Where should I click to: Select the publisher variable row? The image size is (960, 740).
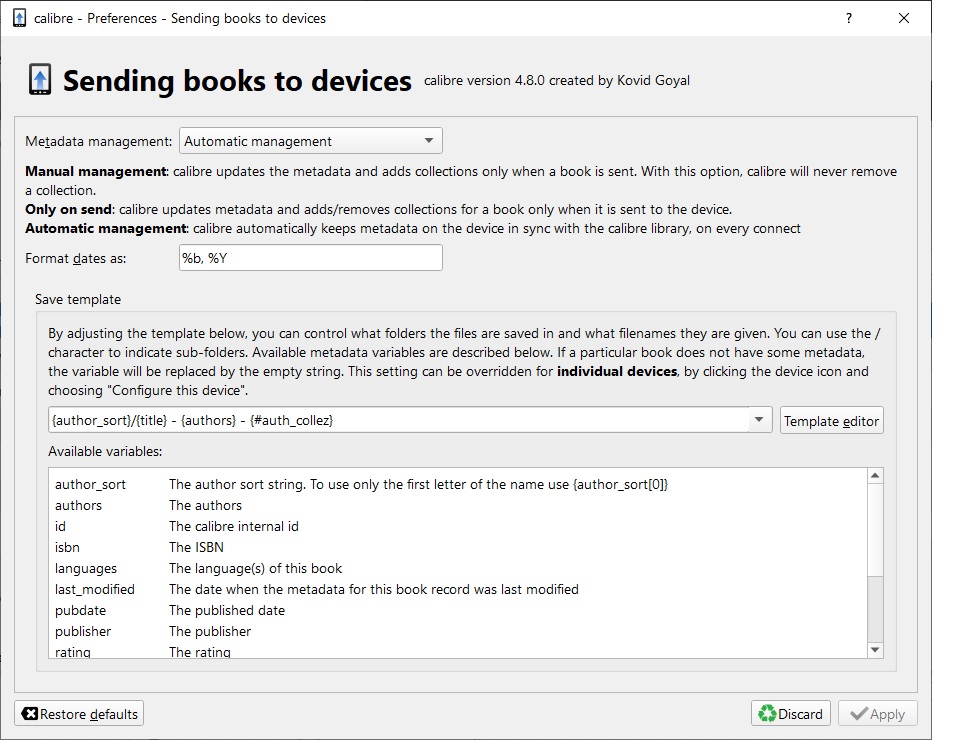coord(83,631)
